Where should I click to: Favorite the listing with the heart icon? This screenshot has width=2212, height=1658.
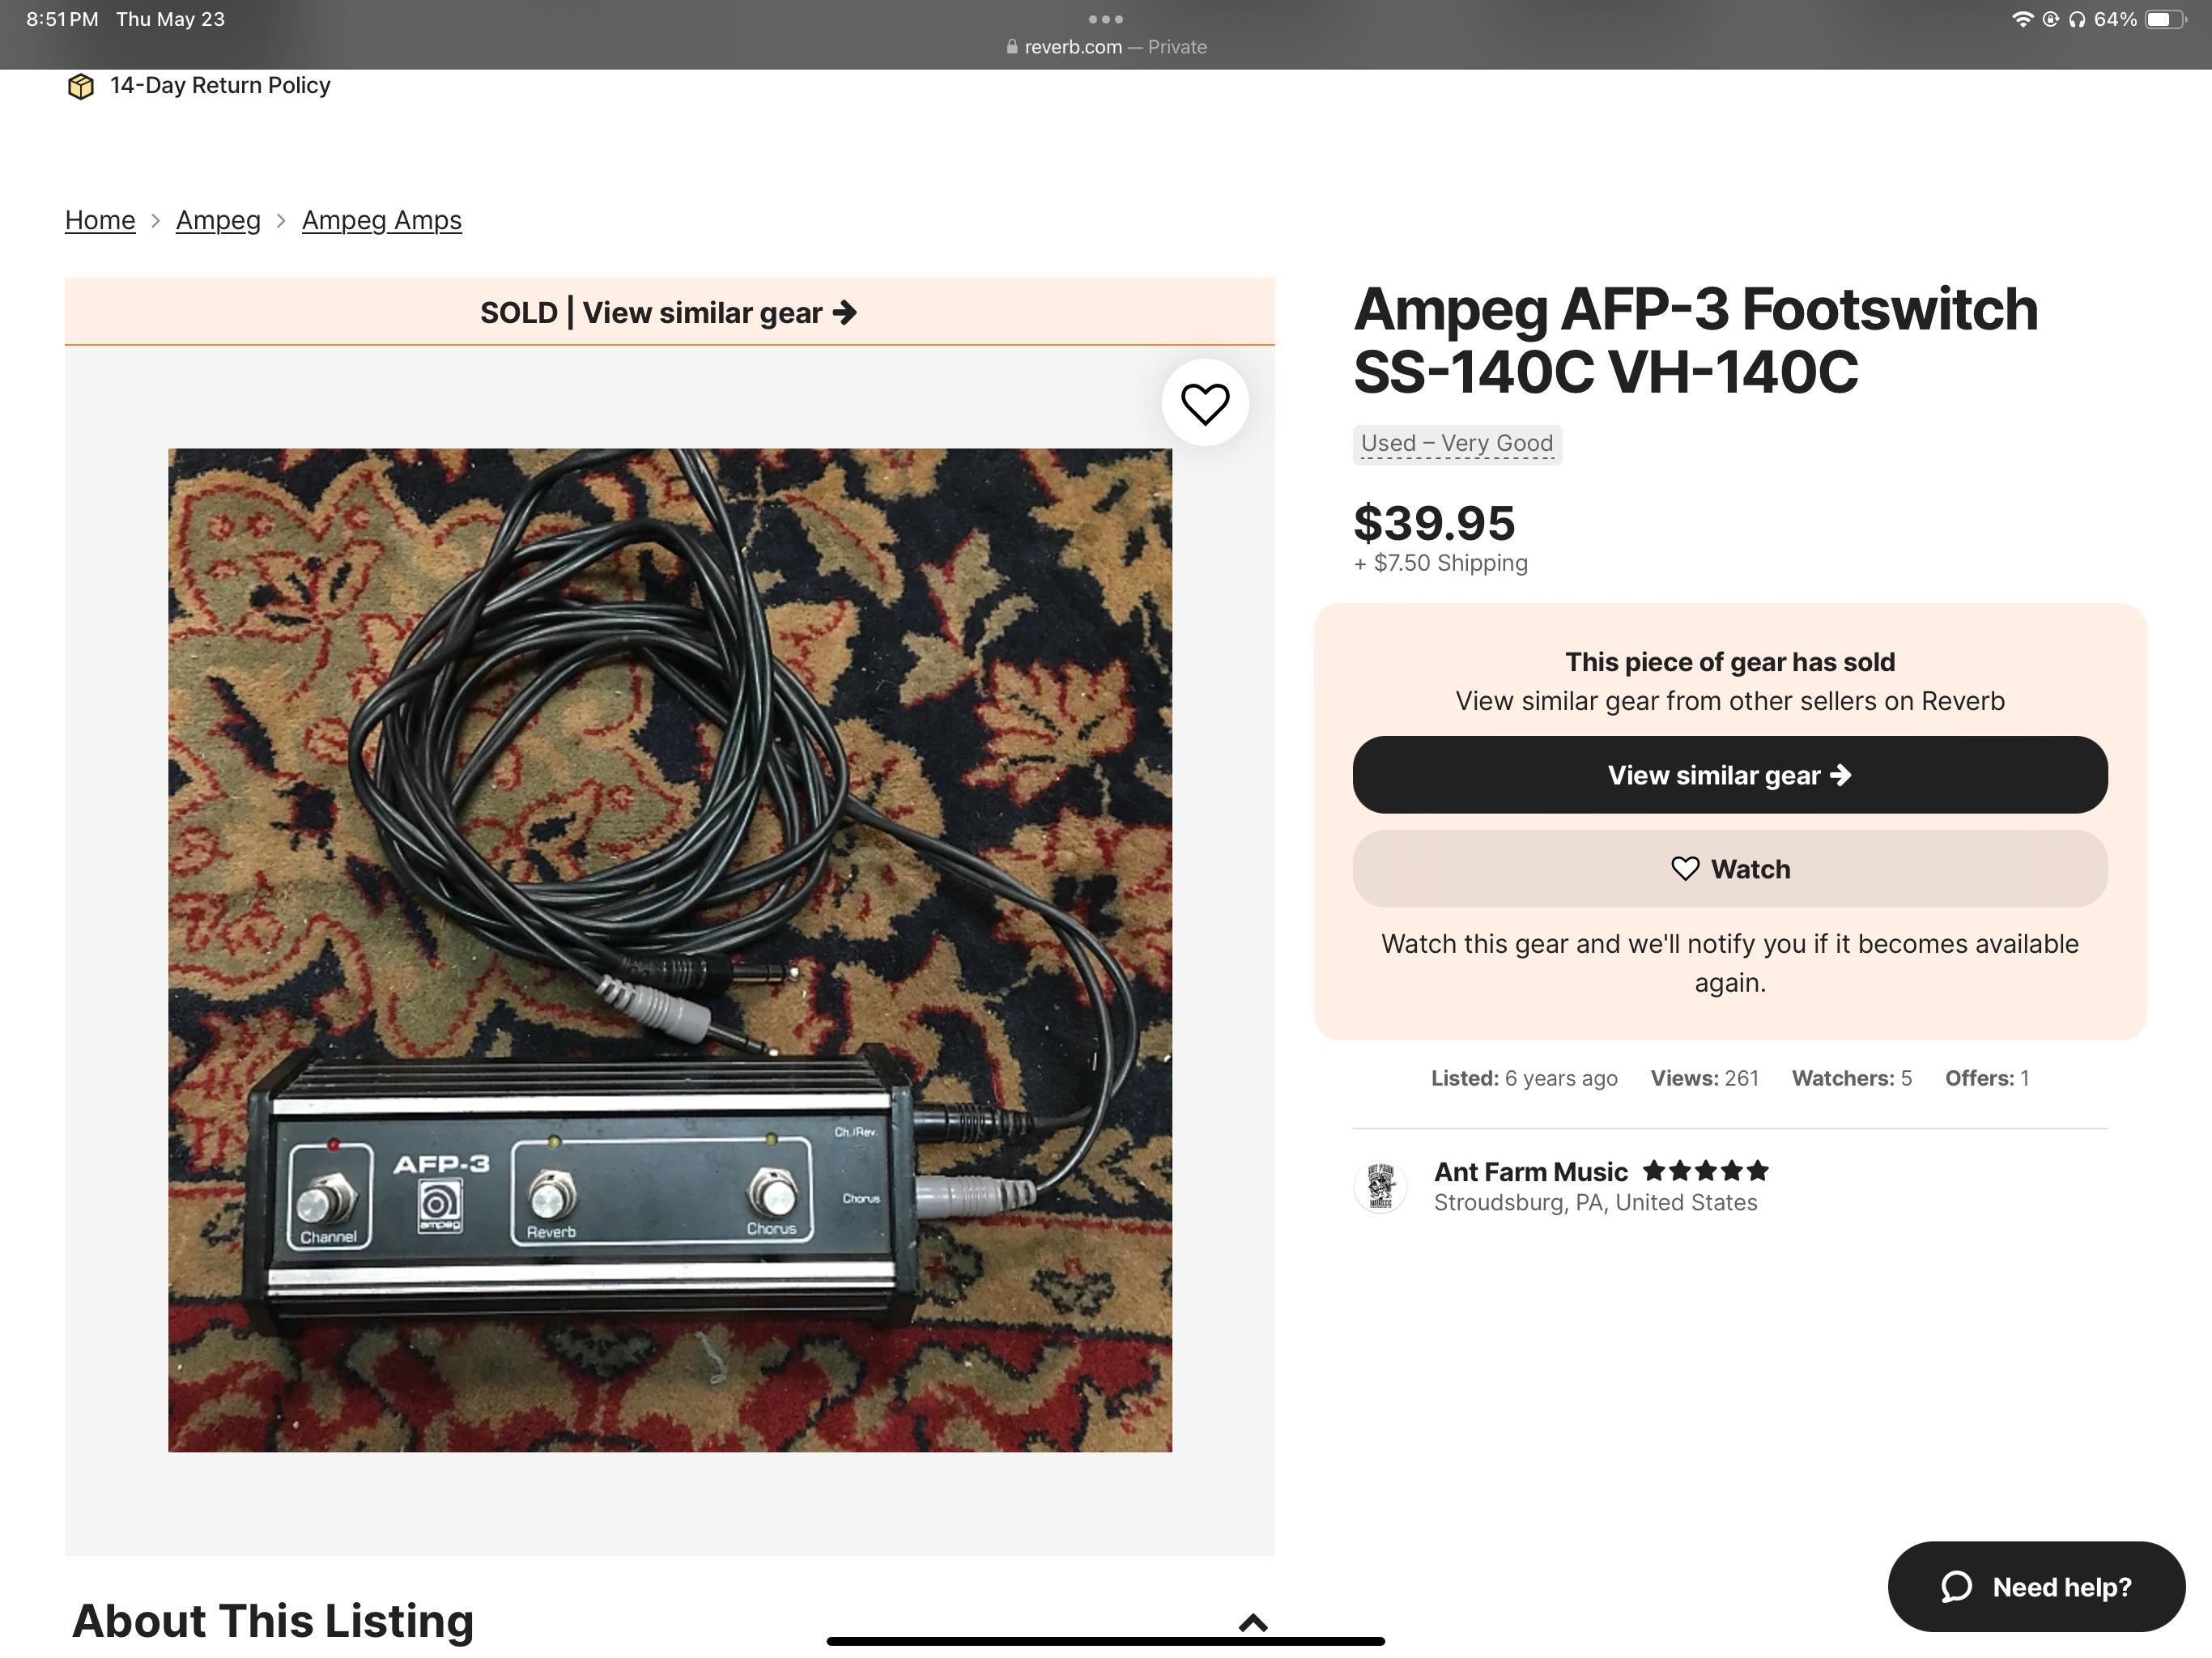[1205, 403]
